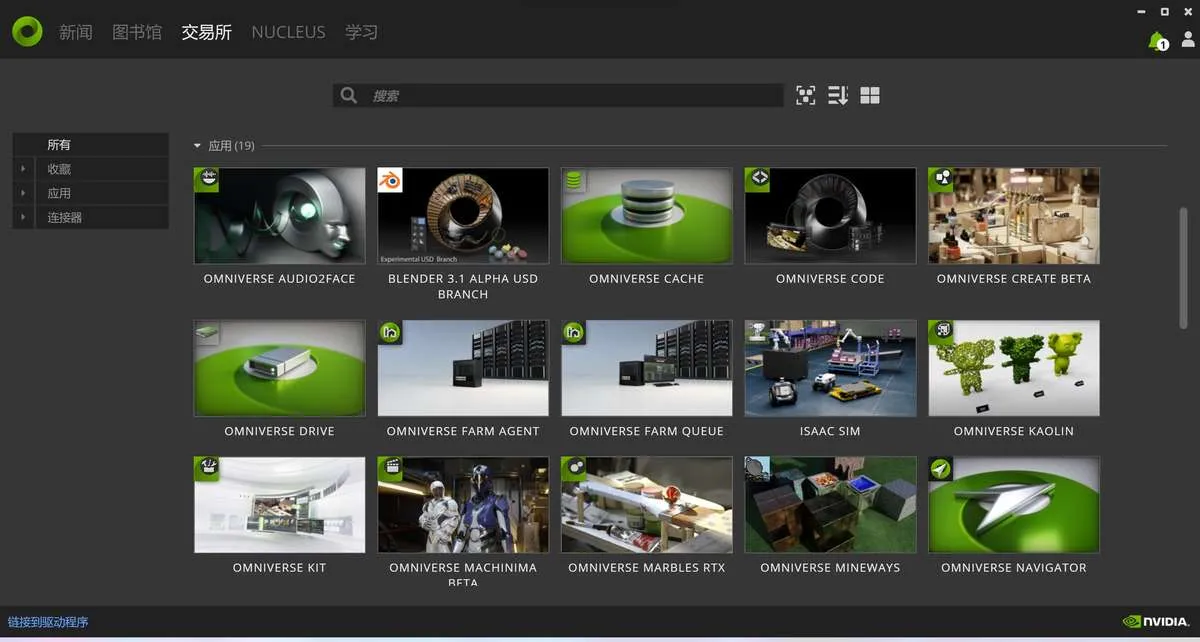Click the Navigator arrow badge icon
Viewport: 1200px width, 642px height.
tap(942, 469)
